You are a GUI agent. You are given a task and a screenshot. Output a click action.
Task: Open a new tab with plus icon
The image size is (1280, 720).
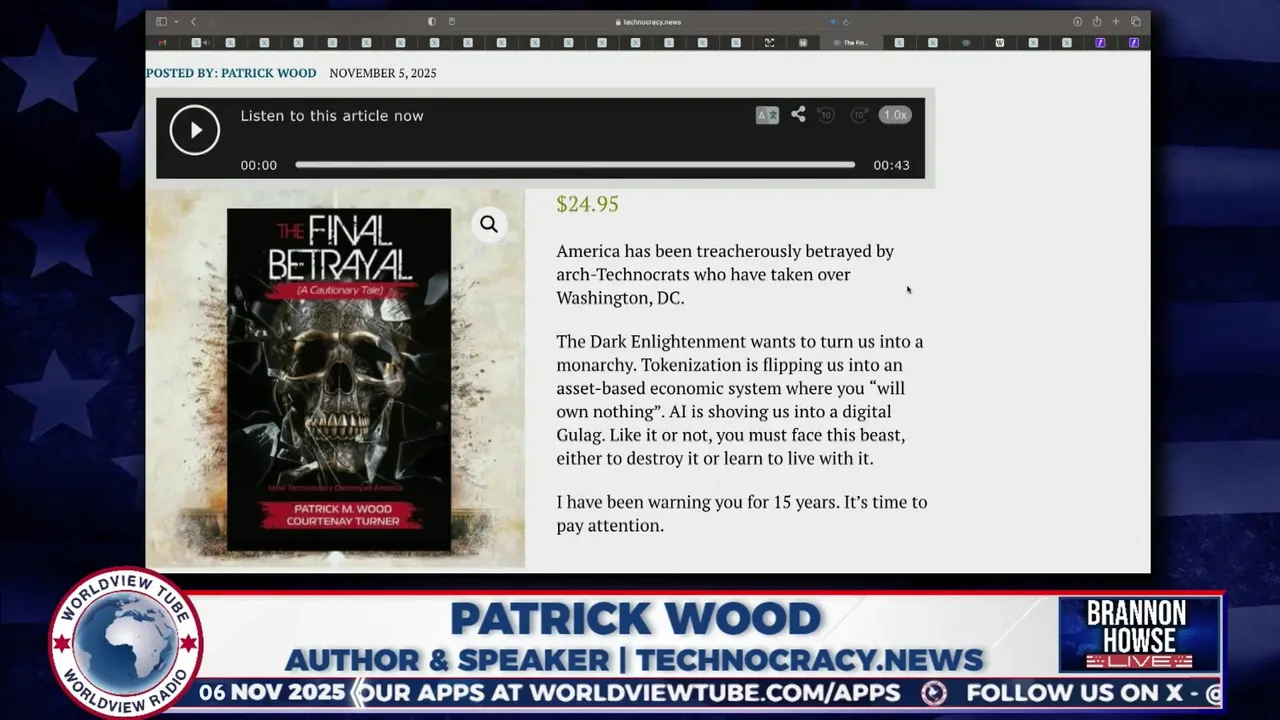pyautogui.click(x=1116, y=21)
